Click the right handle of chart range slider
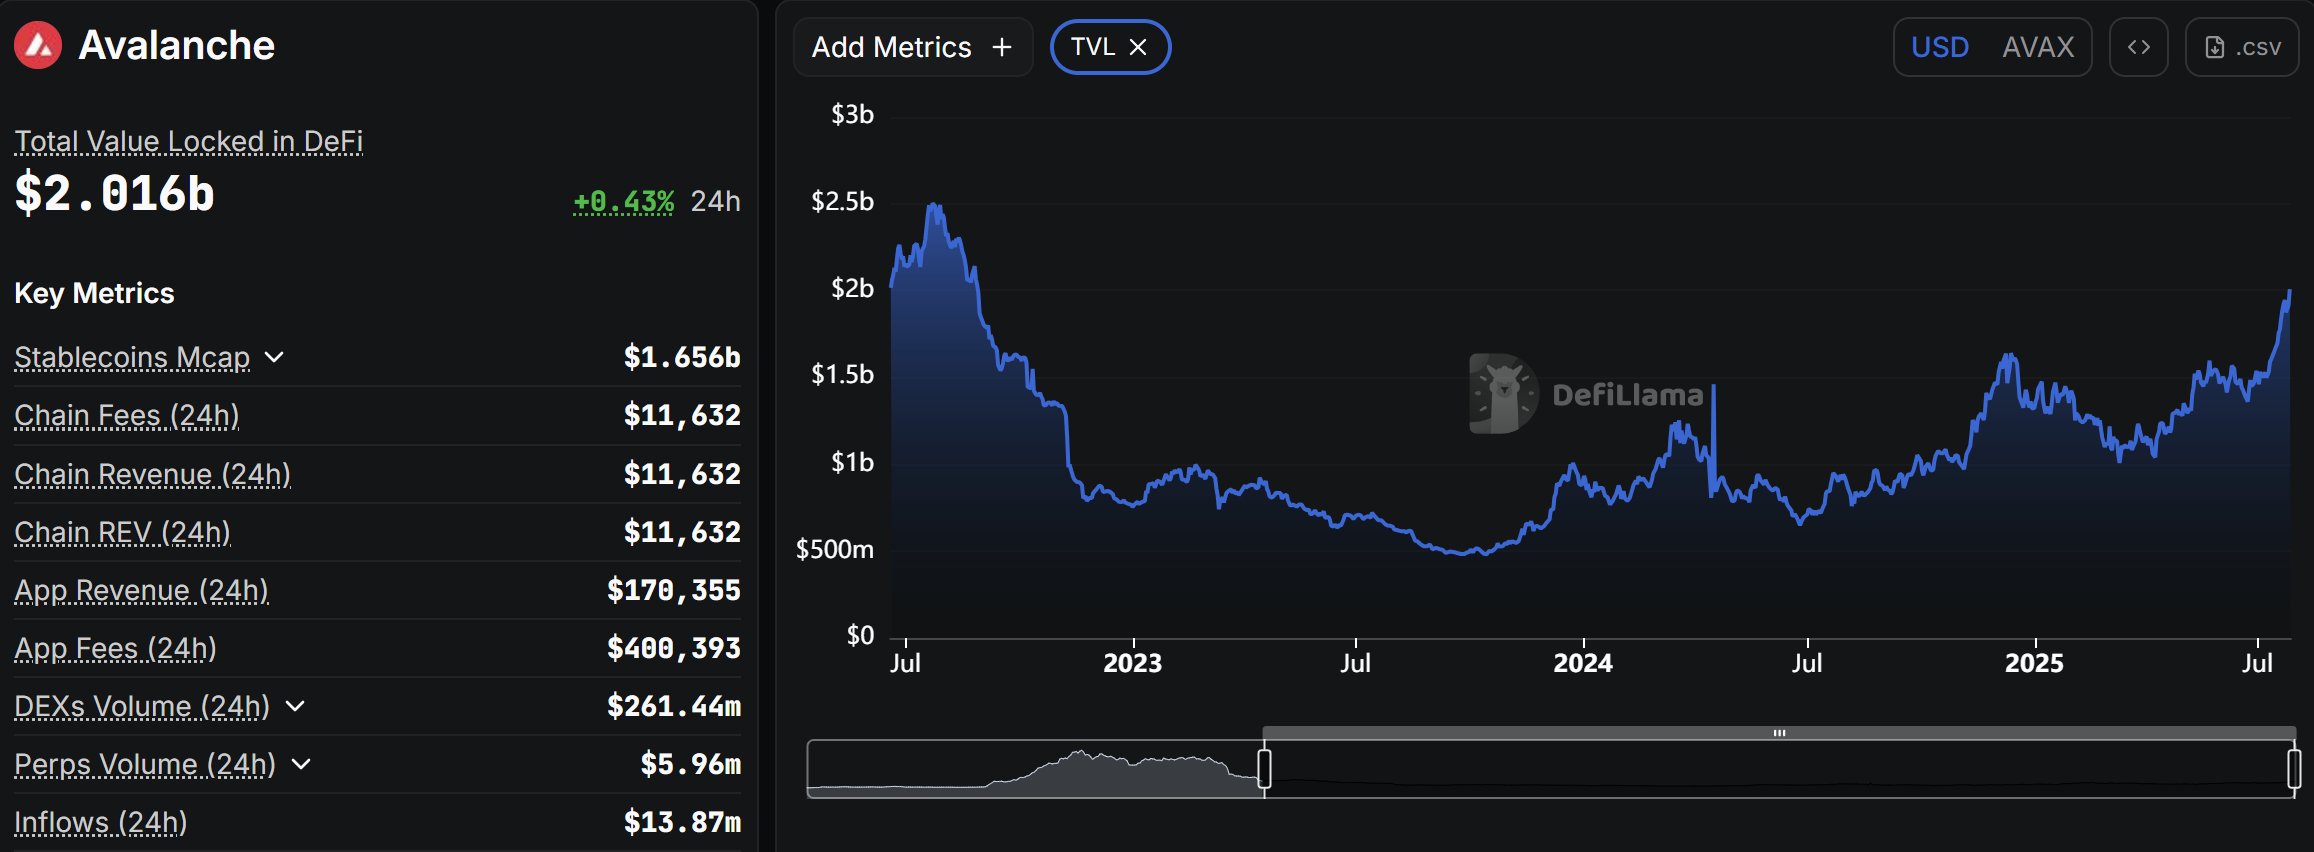 click(2294, 768)
